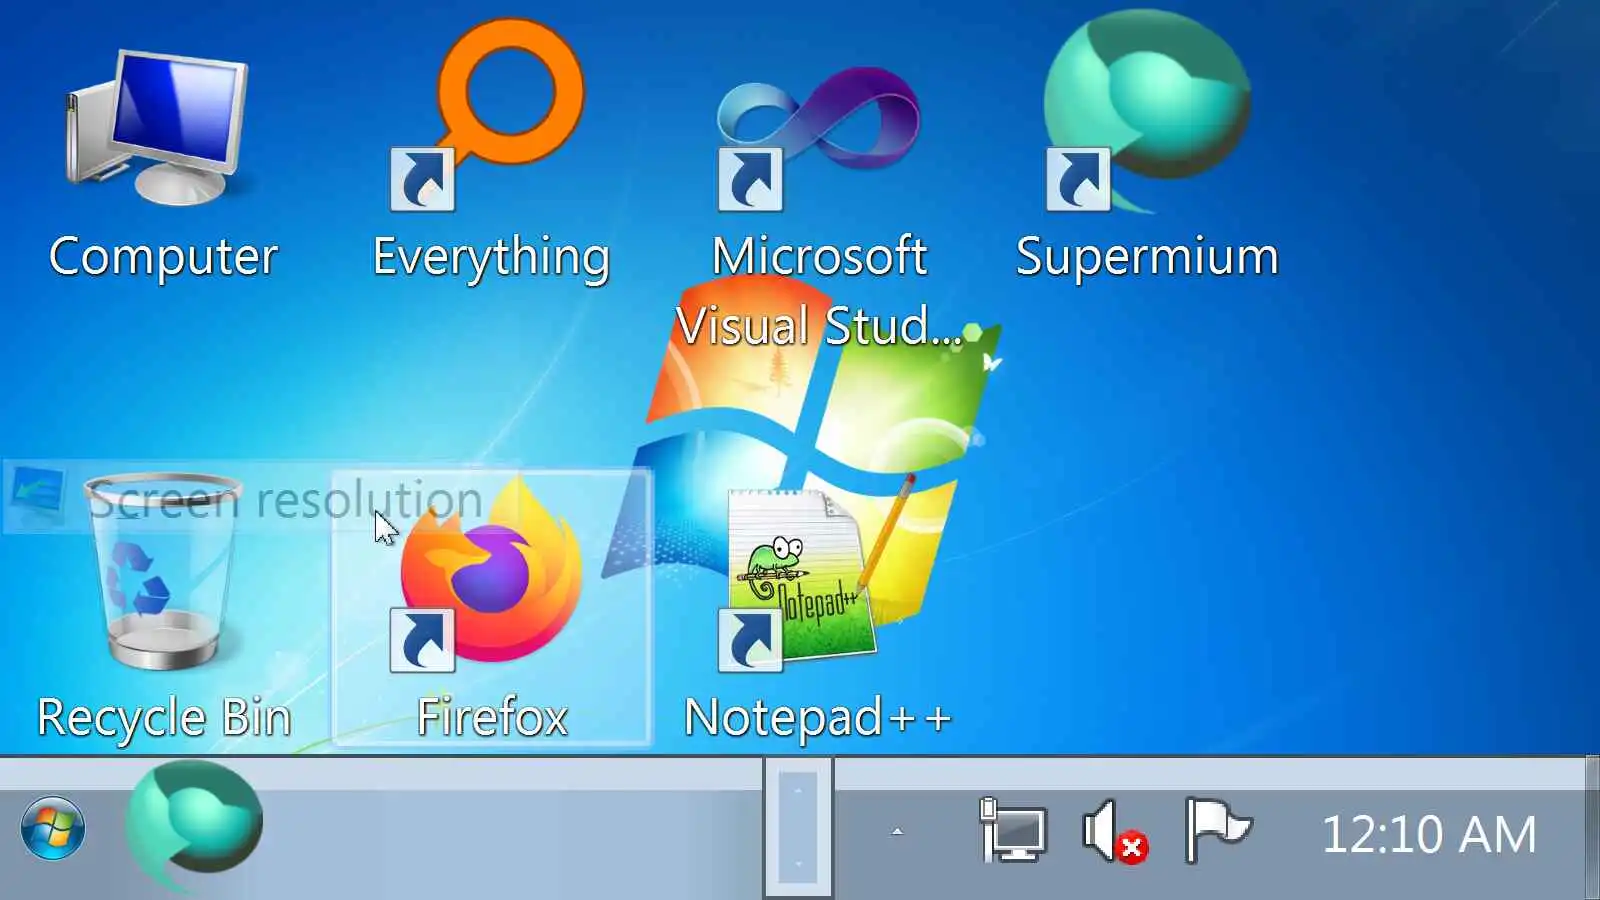Click the Firefox label text

coord(491,717)
